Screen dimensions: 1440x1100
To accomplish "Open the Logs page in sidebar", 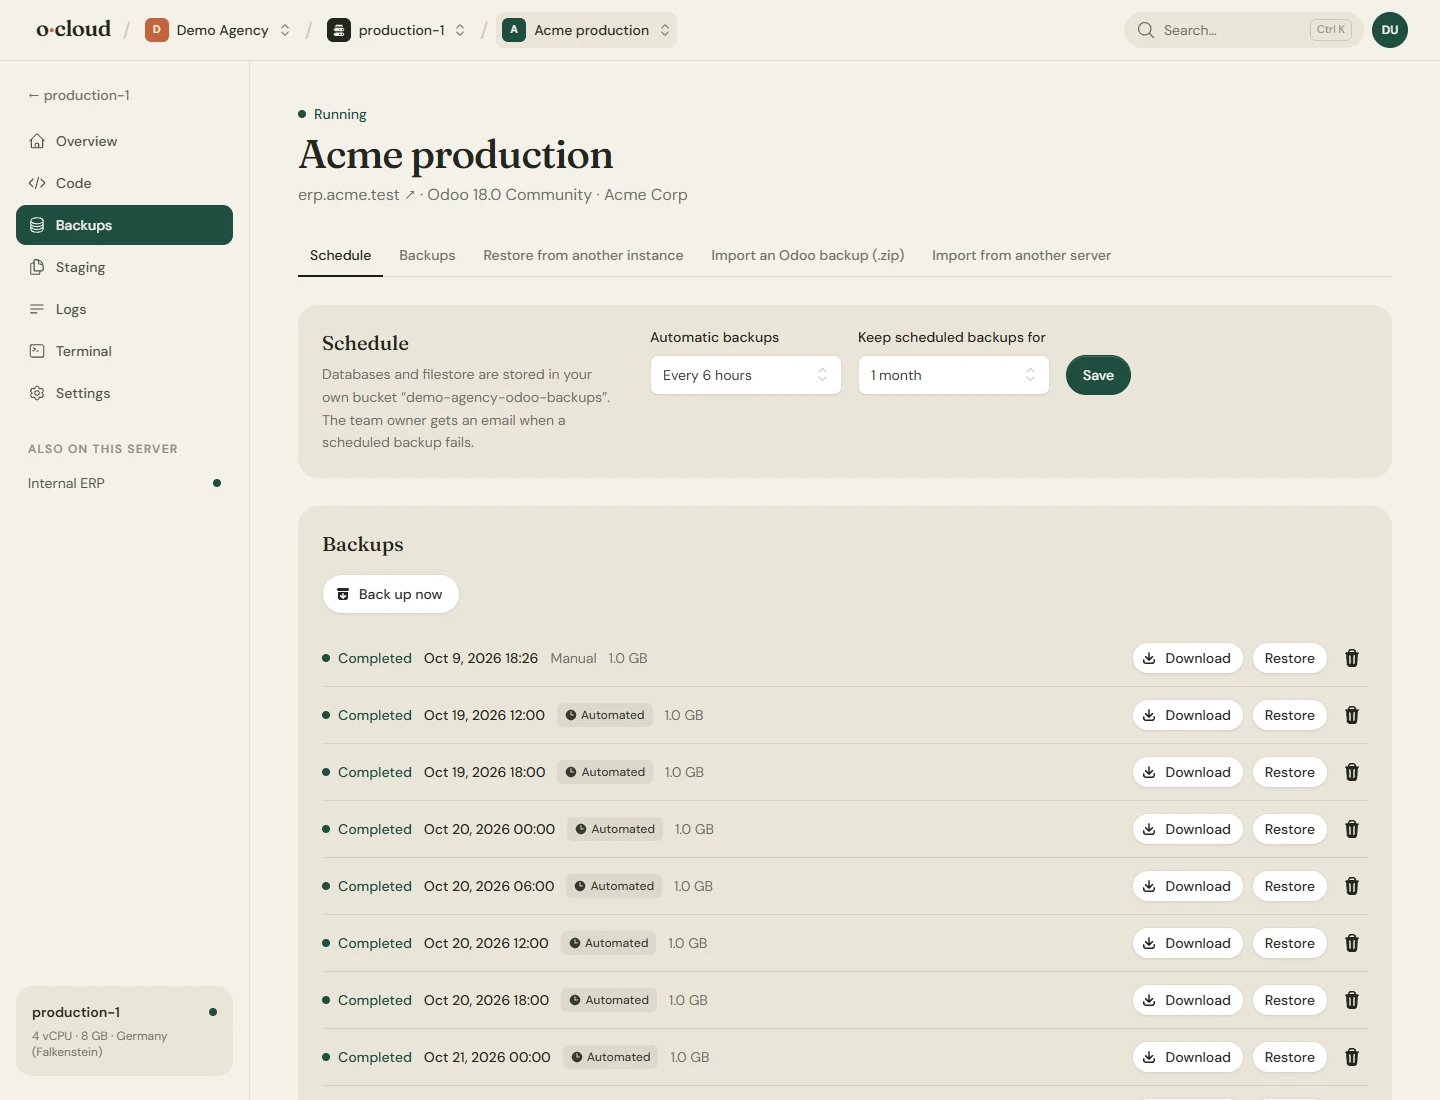I will [x=124, y=309].
